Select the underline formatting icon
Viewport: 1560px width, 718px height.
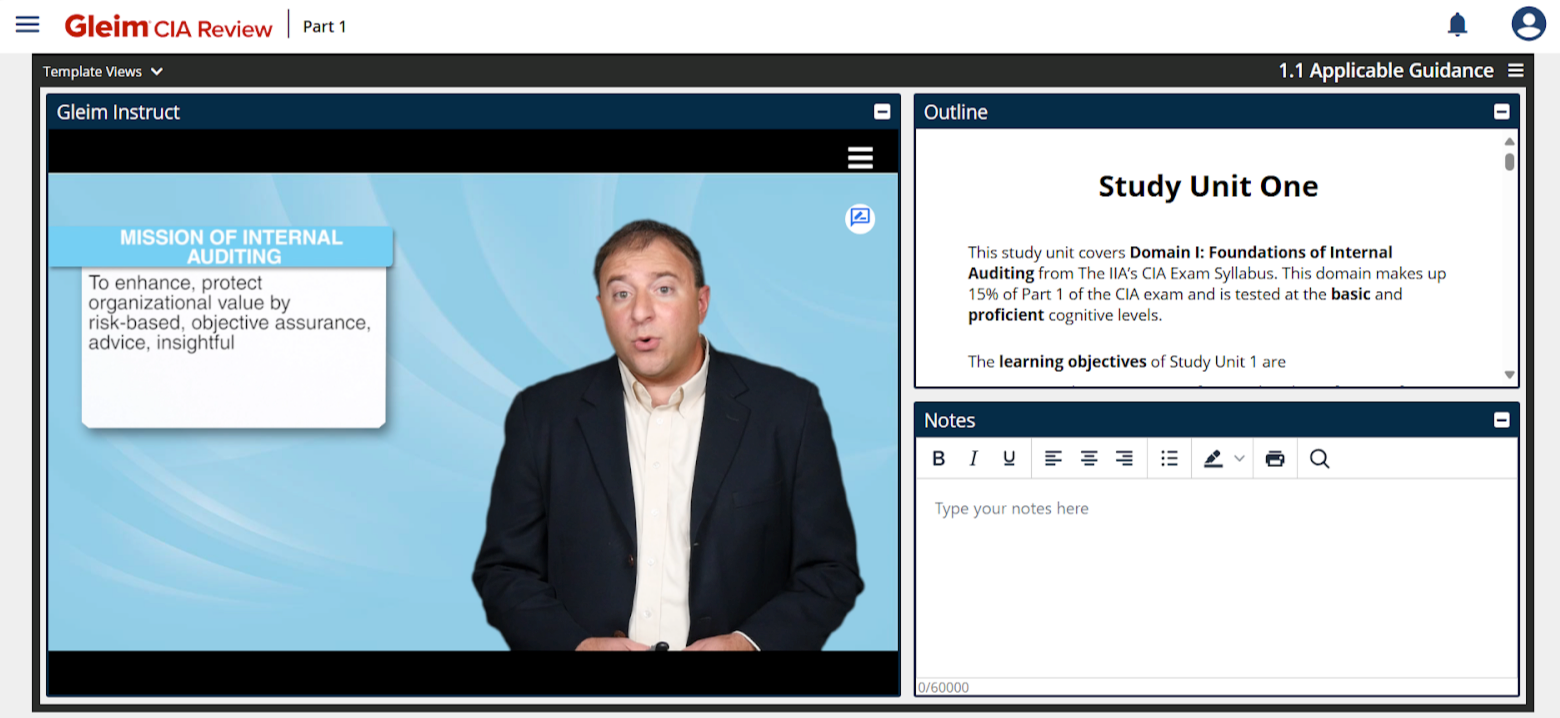pos(1008,458)
